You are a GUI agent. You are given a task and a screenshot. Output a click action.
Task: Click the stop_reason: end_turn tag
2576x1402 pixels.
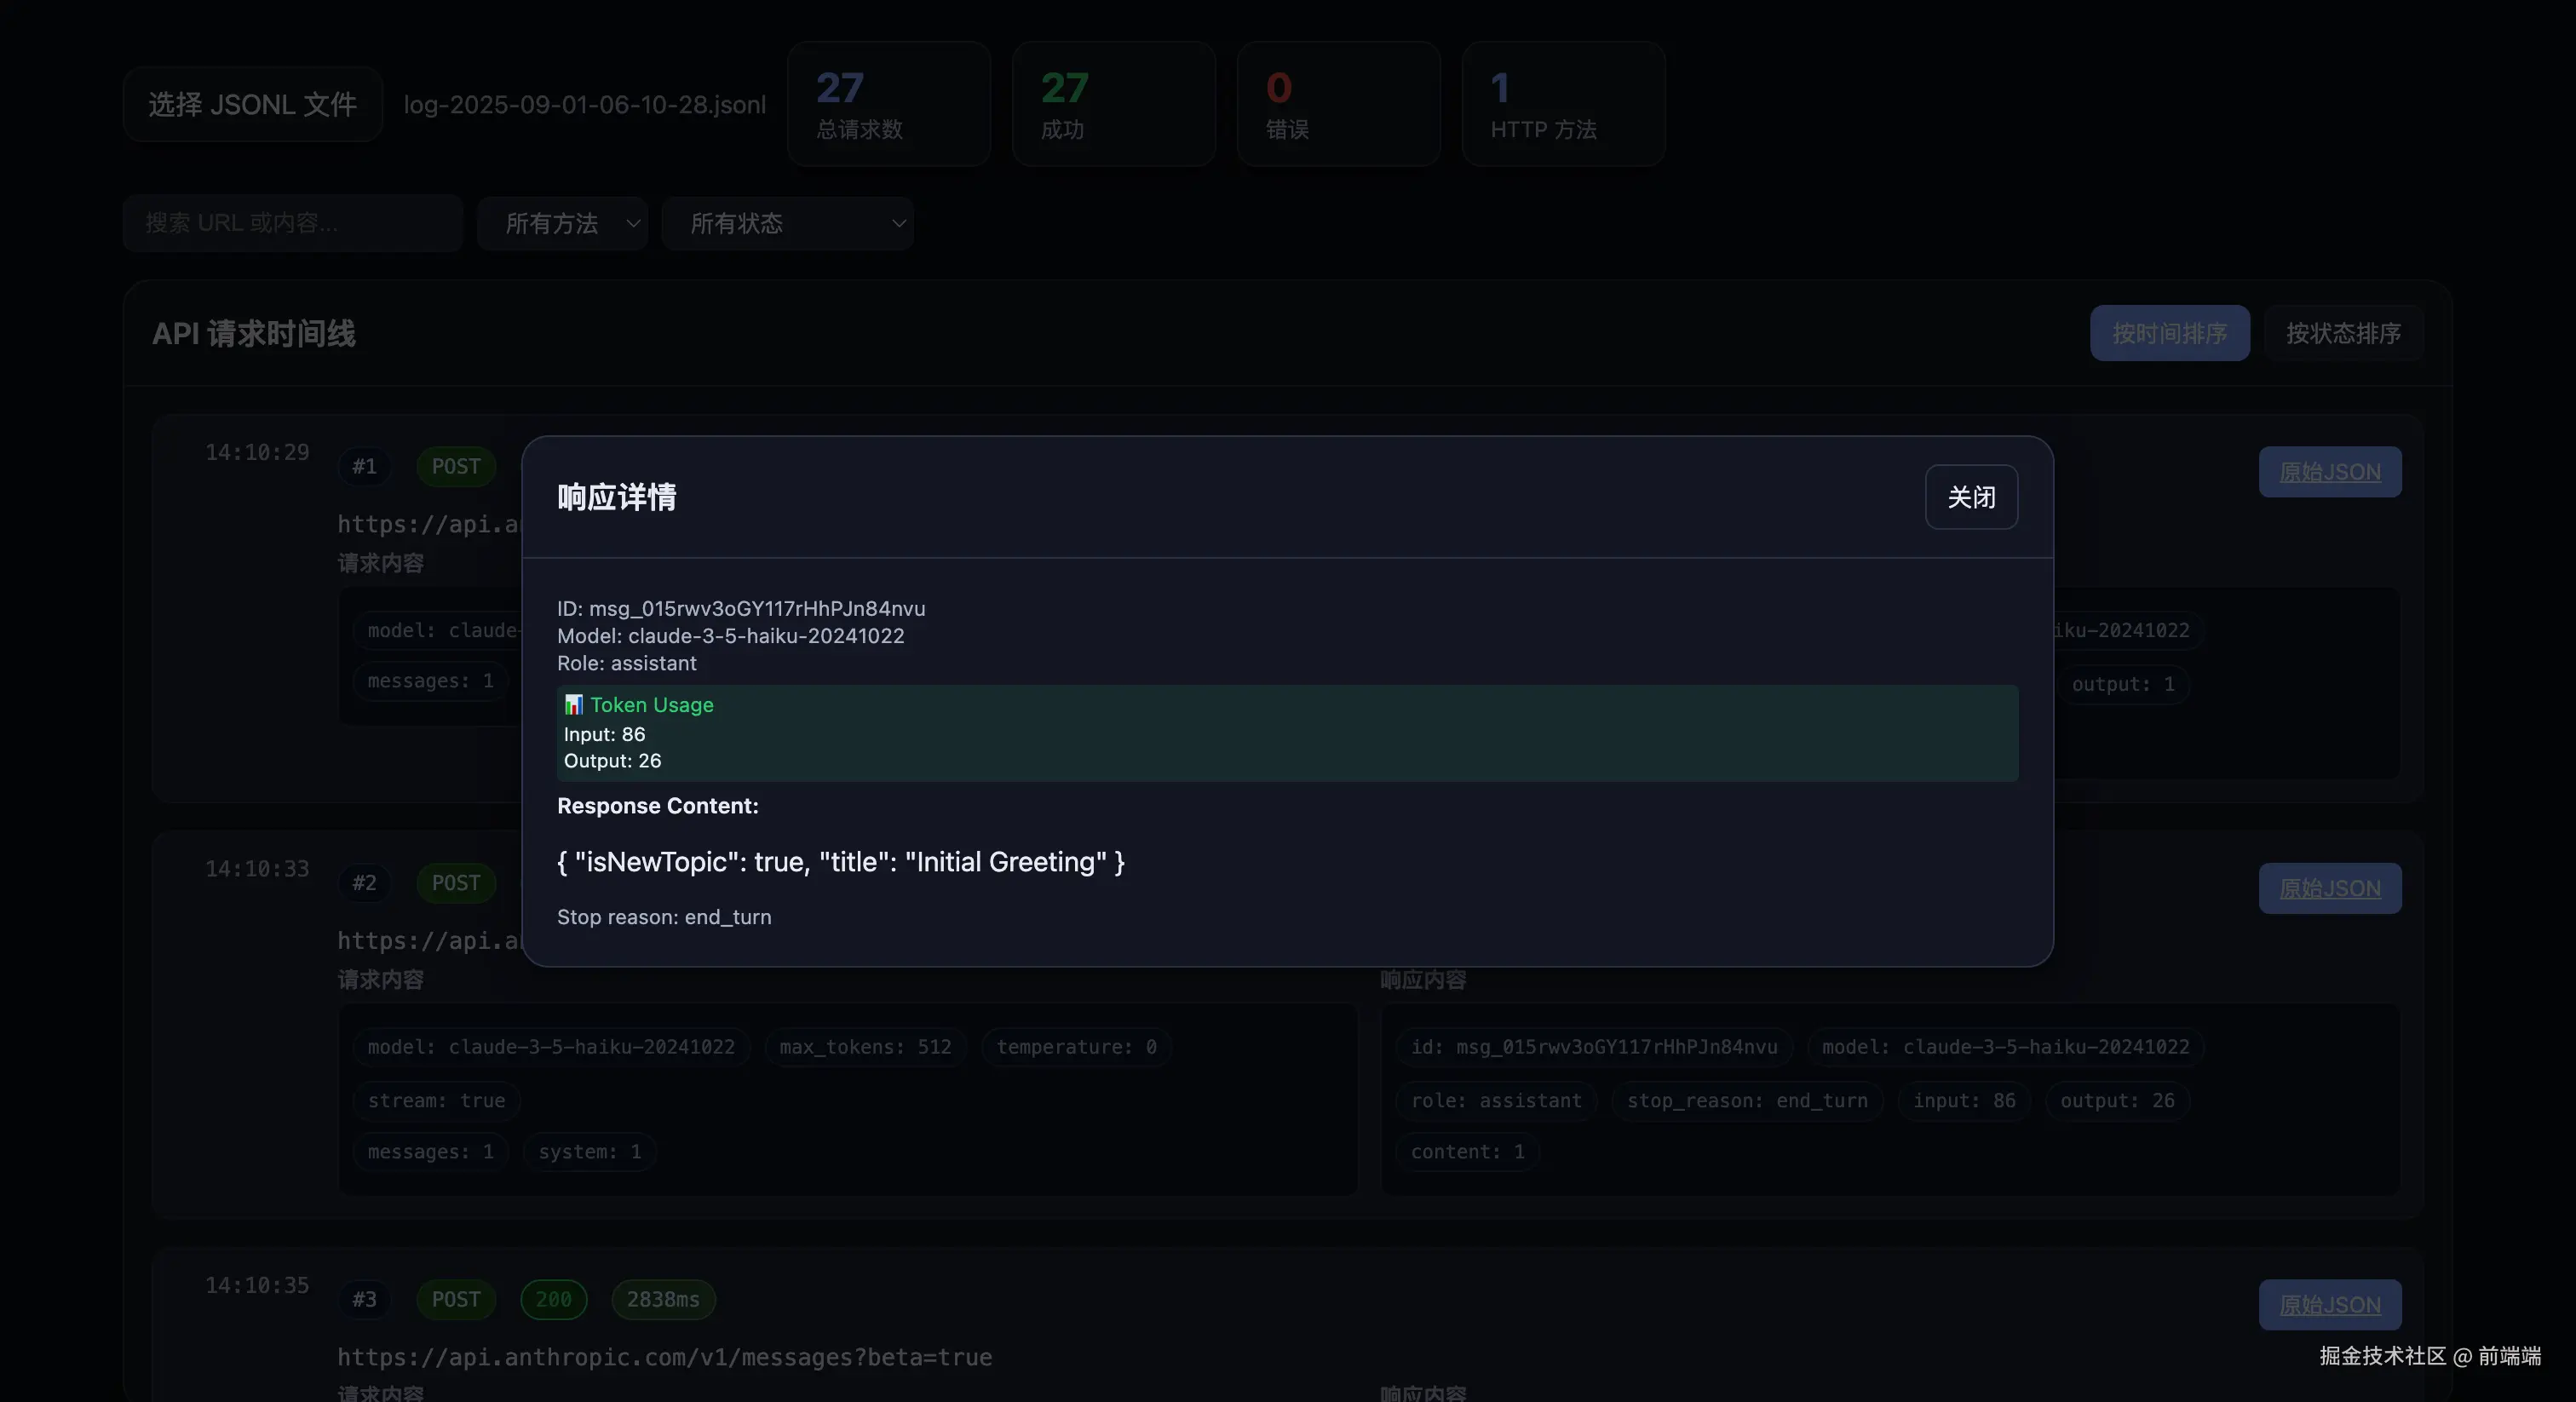(x=1747, y=1101)
